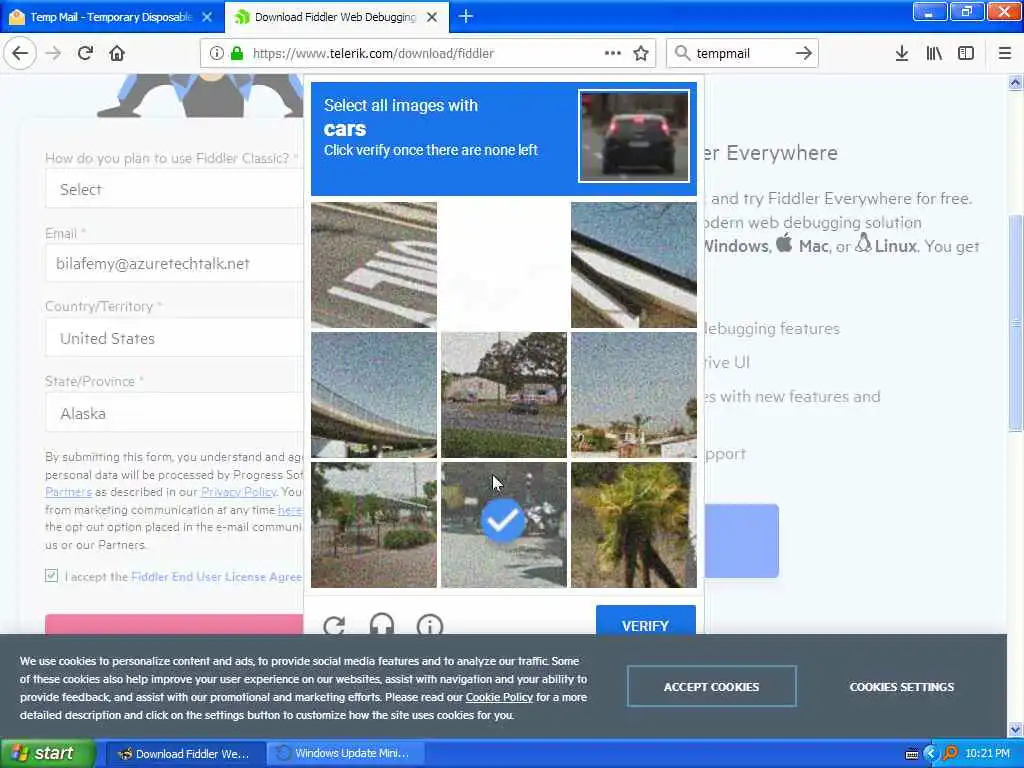Screen dimensions: 1024x768
Task: Get a new captcha challenge via reload icon
Action: point(334,626)
